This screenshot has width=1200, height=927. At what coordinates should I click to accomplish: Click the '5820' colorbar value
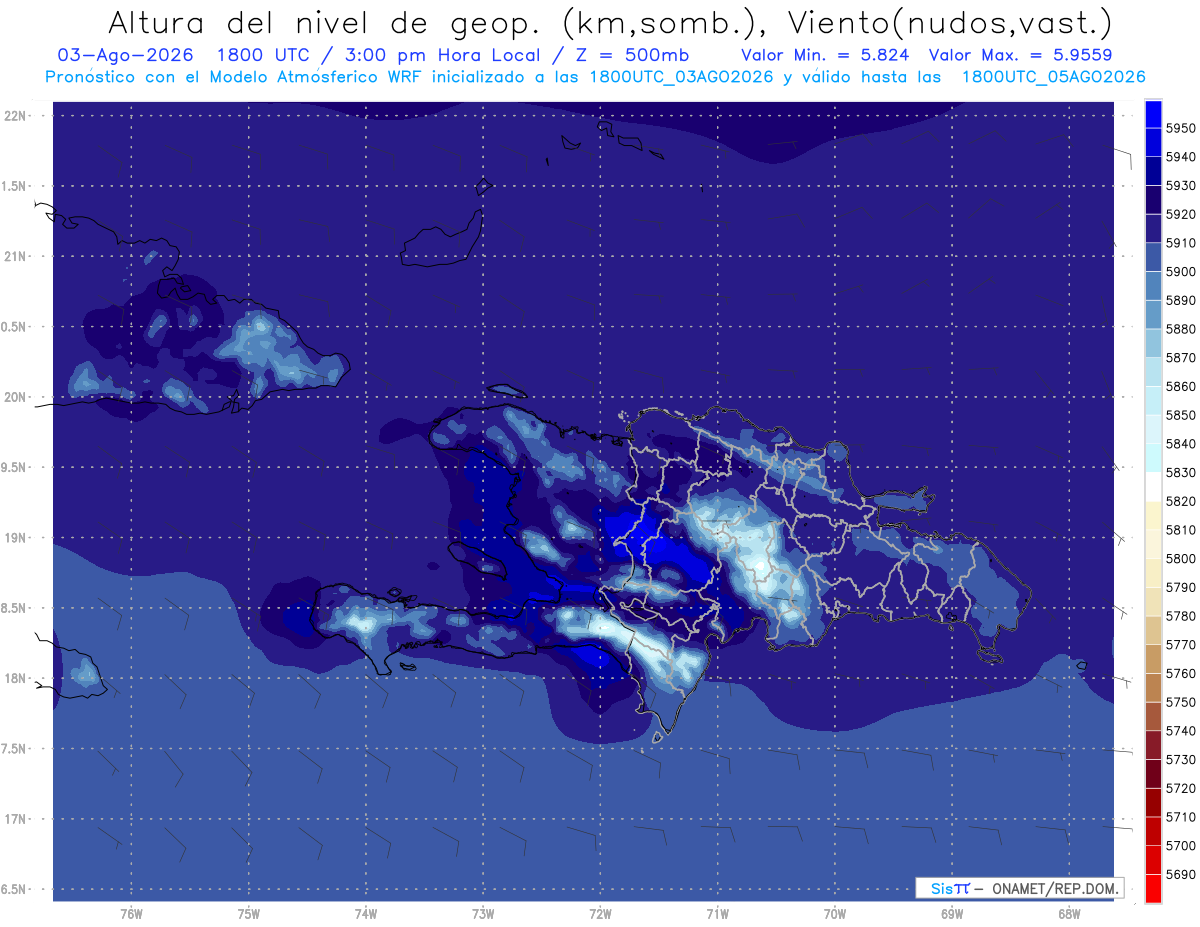[x=1181, y=501]
